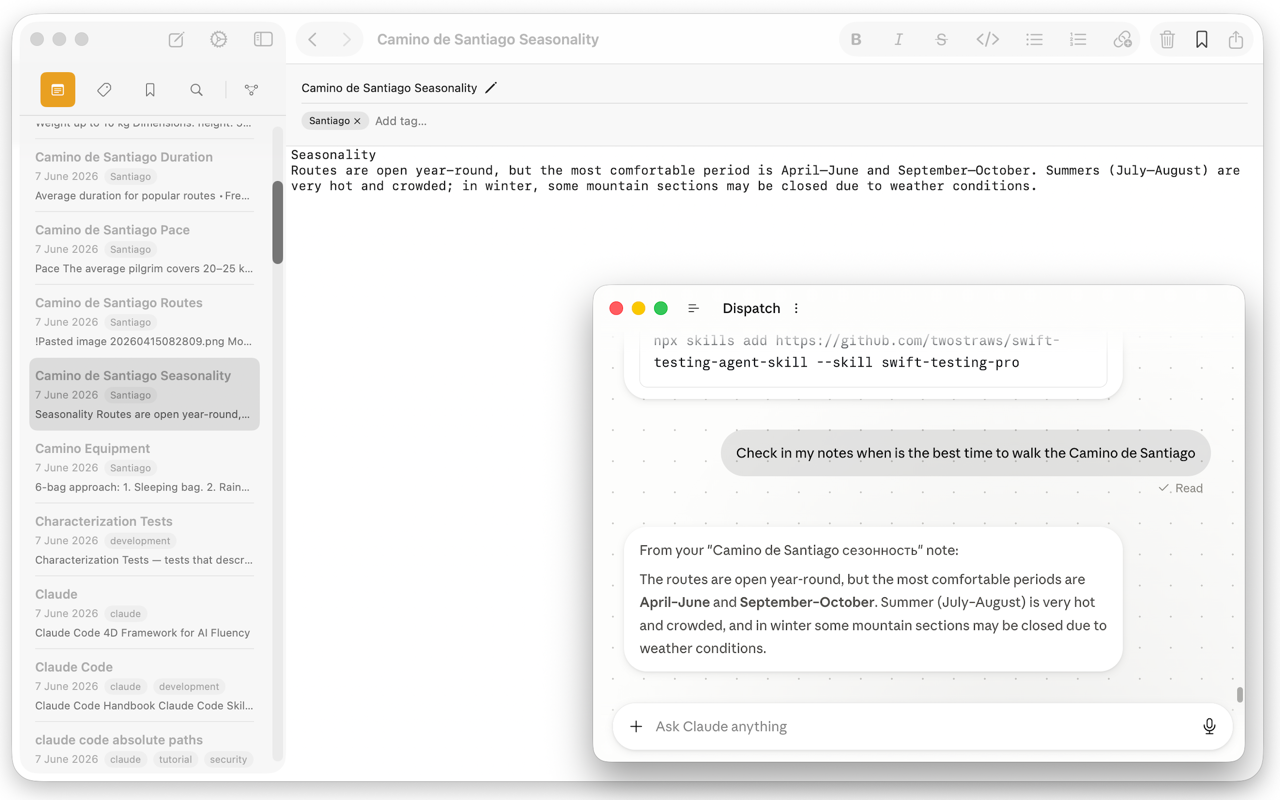Click the tutorial tag on absolute paths note
The image size is (1280, 800).
click(175, 760)
